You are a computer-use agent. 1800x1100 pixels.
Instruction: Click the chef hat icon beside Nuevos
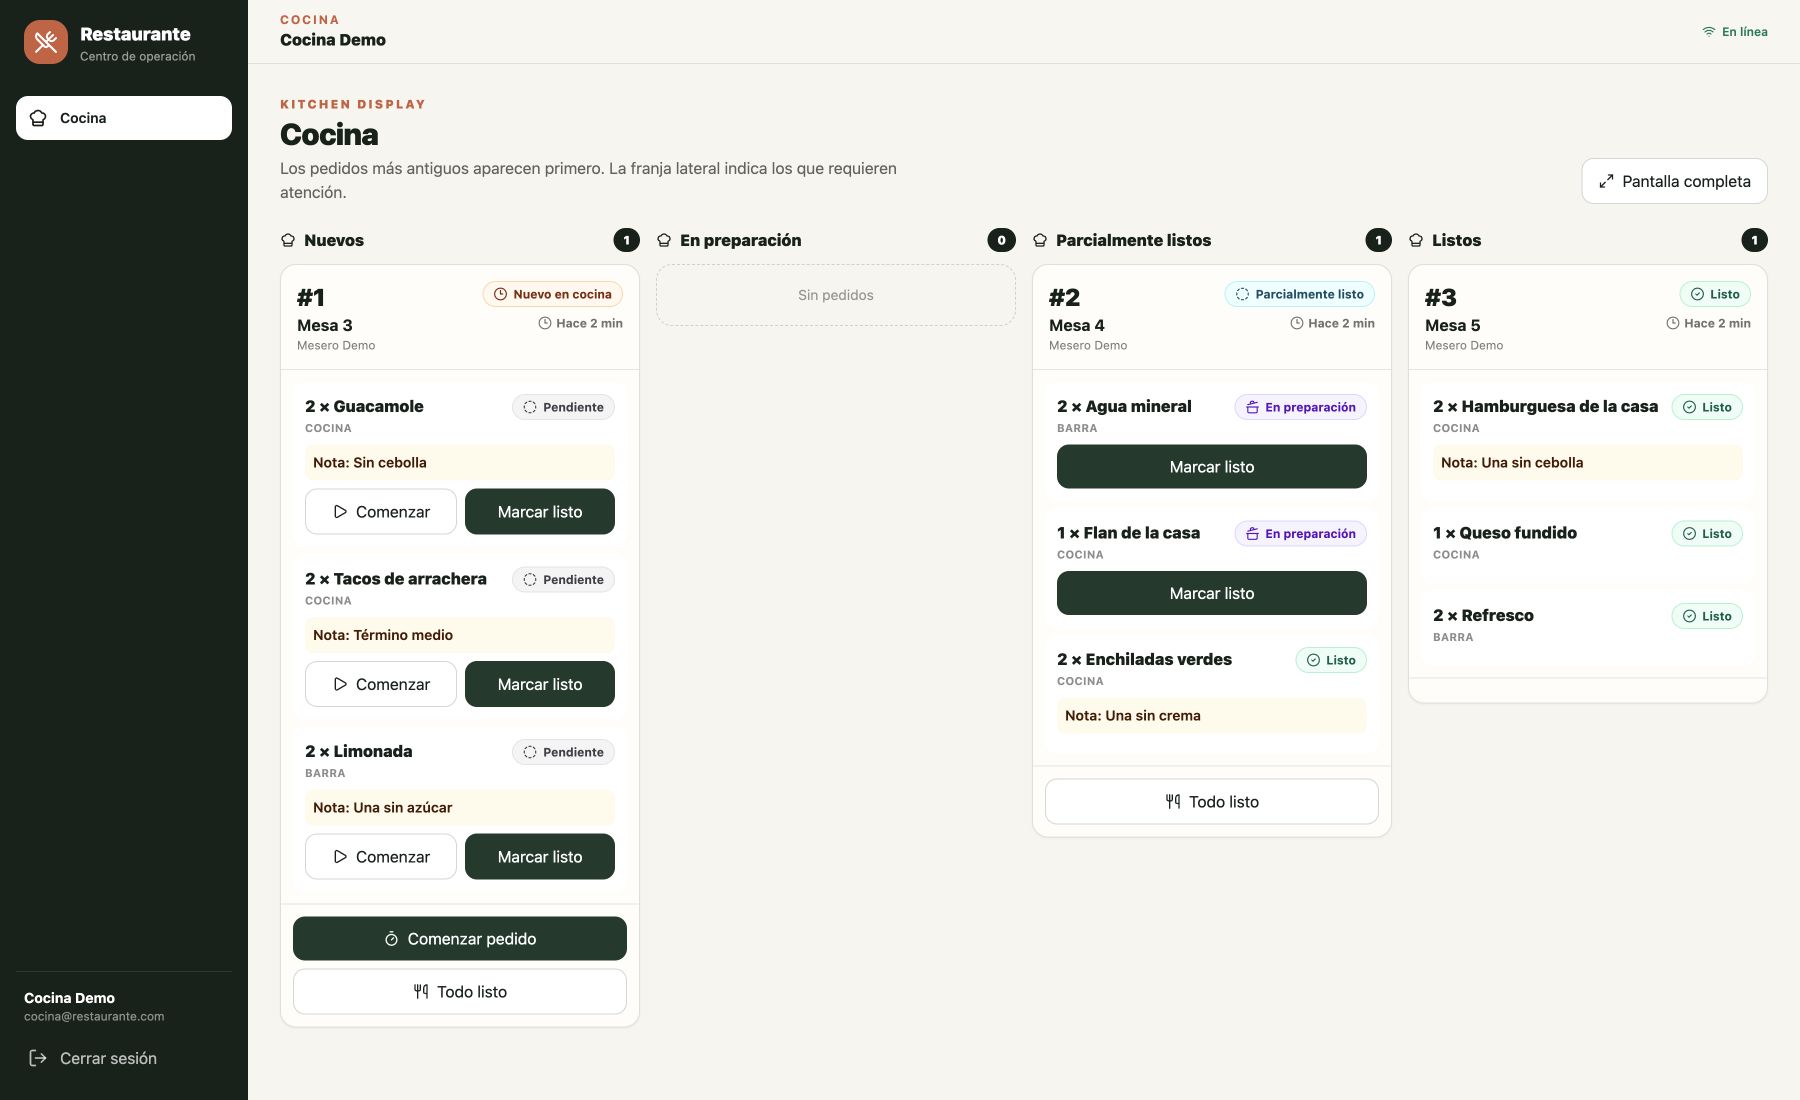click(x=288, y=240)
